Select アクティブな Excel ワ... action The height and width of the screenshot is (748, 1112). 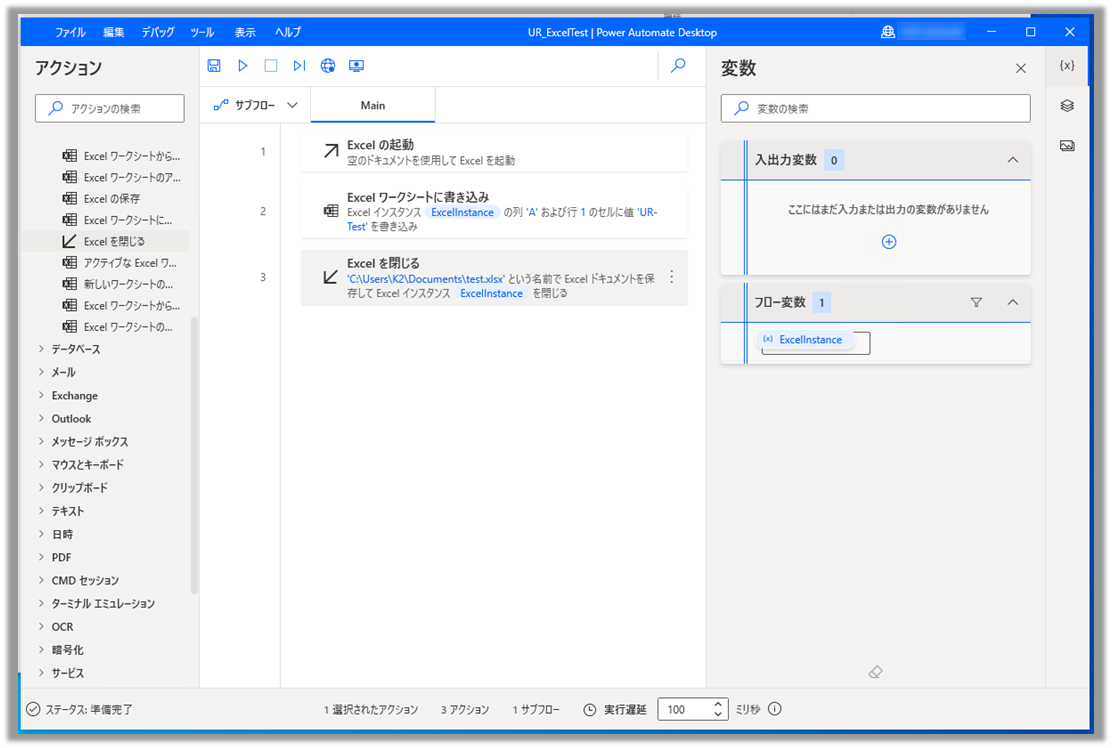point(119,262)
